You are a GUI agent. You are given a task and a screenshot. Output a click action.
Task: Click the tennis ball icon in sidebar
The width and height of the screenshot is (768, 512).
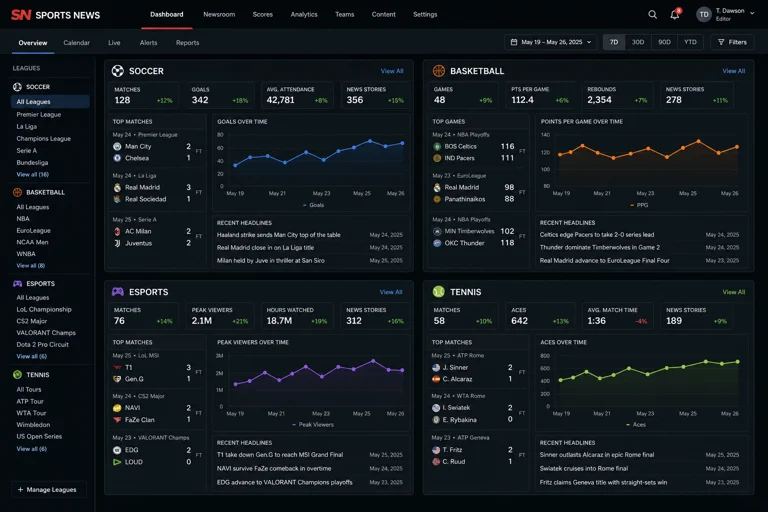pos(18,375)
